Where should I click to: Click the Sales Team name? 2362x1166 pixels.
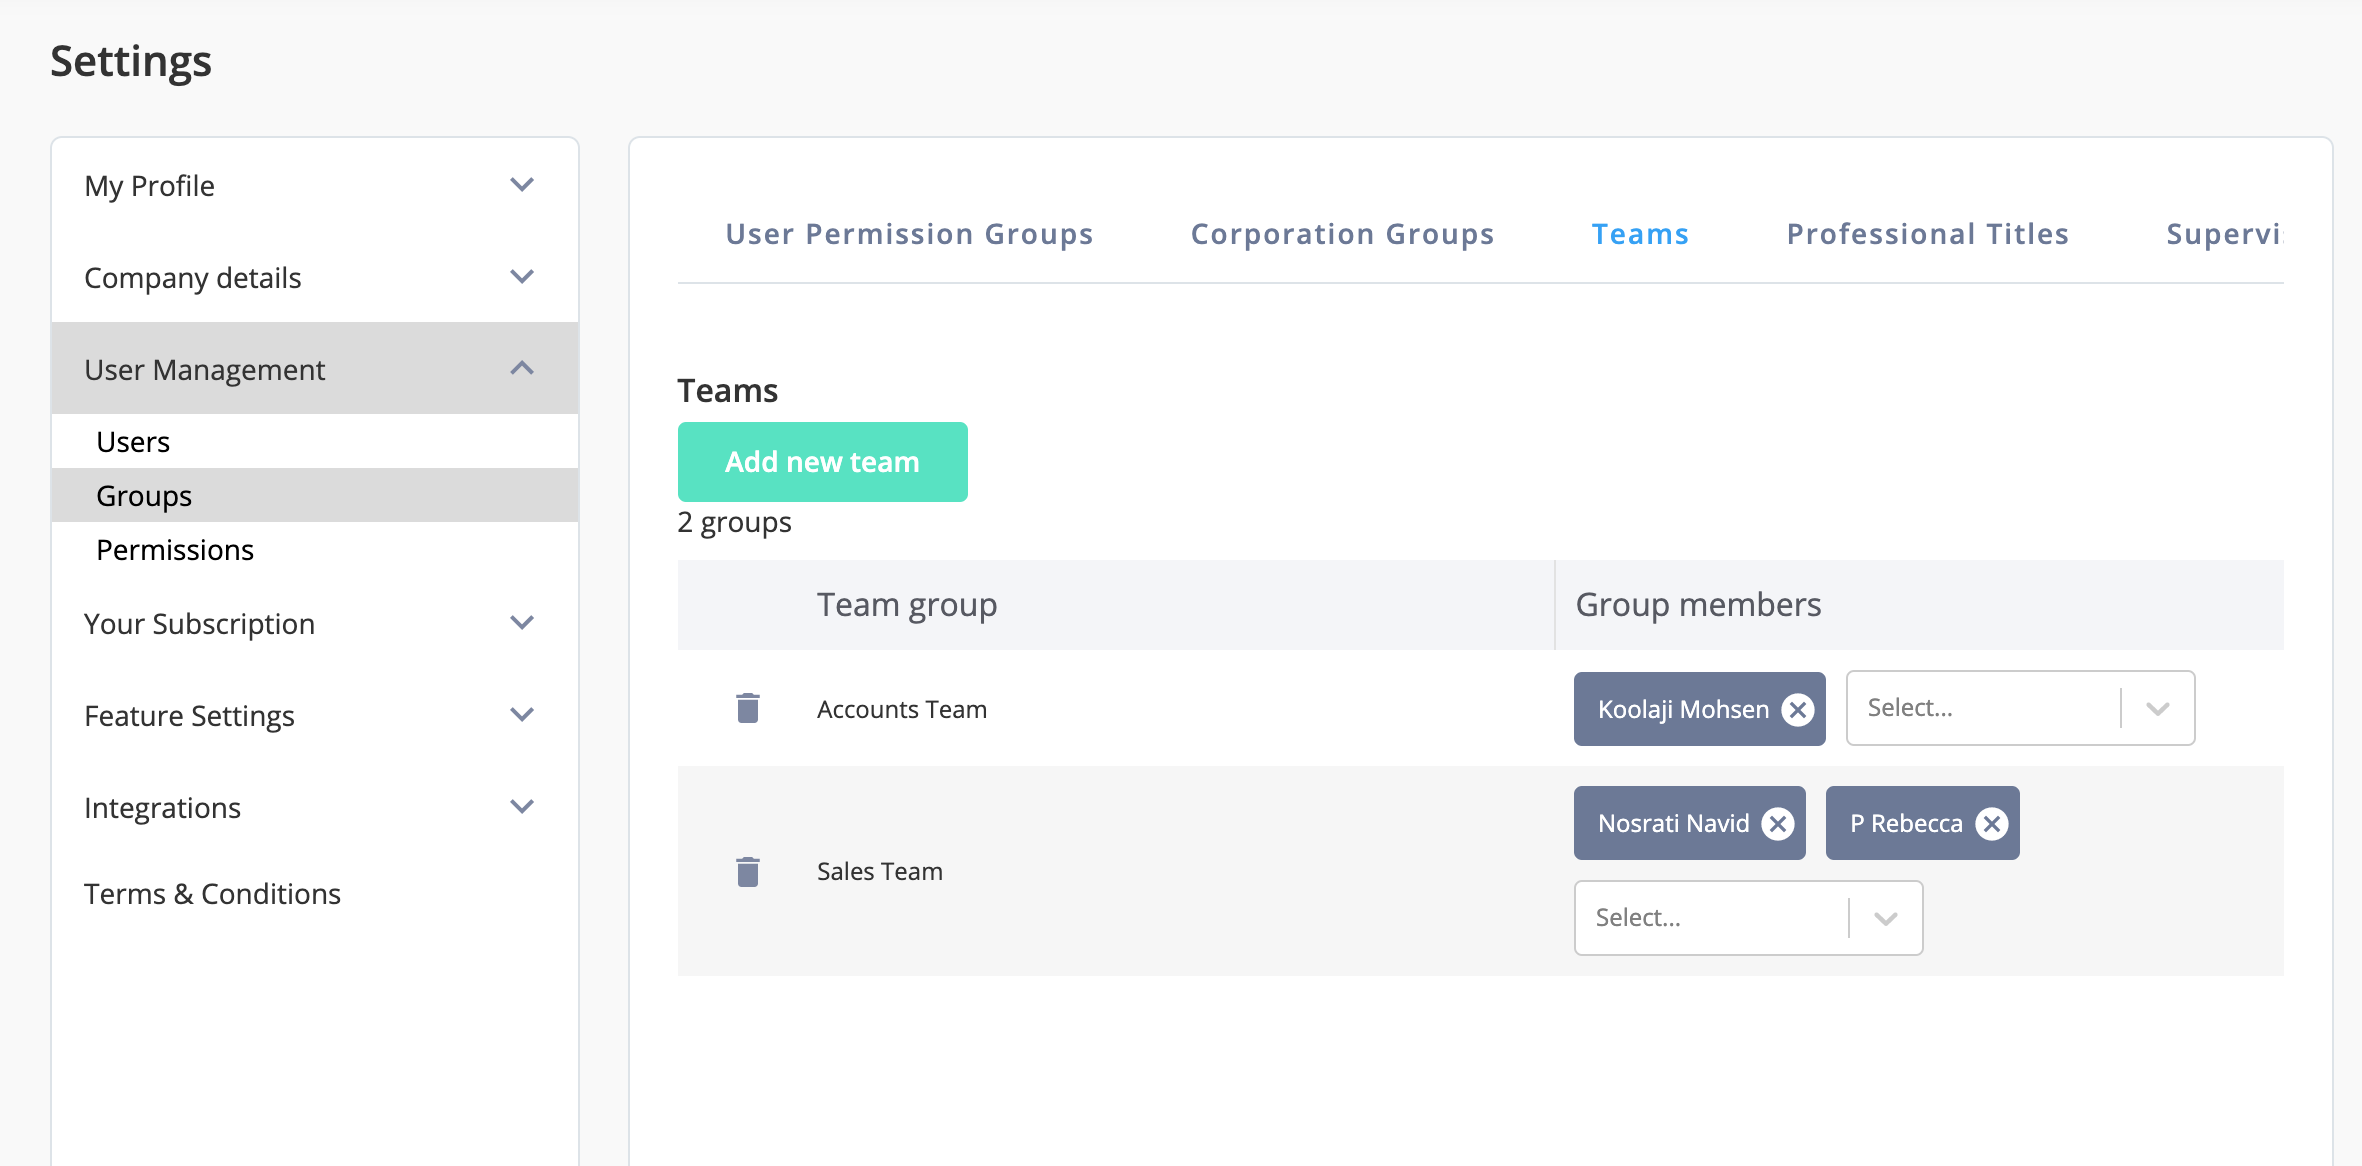click(879, 871)
